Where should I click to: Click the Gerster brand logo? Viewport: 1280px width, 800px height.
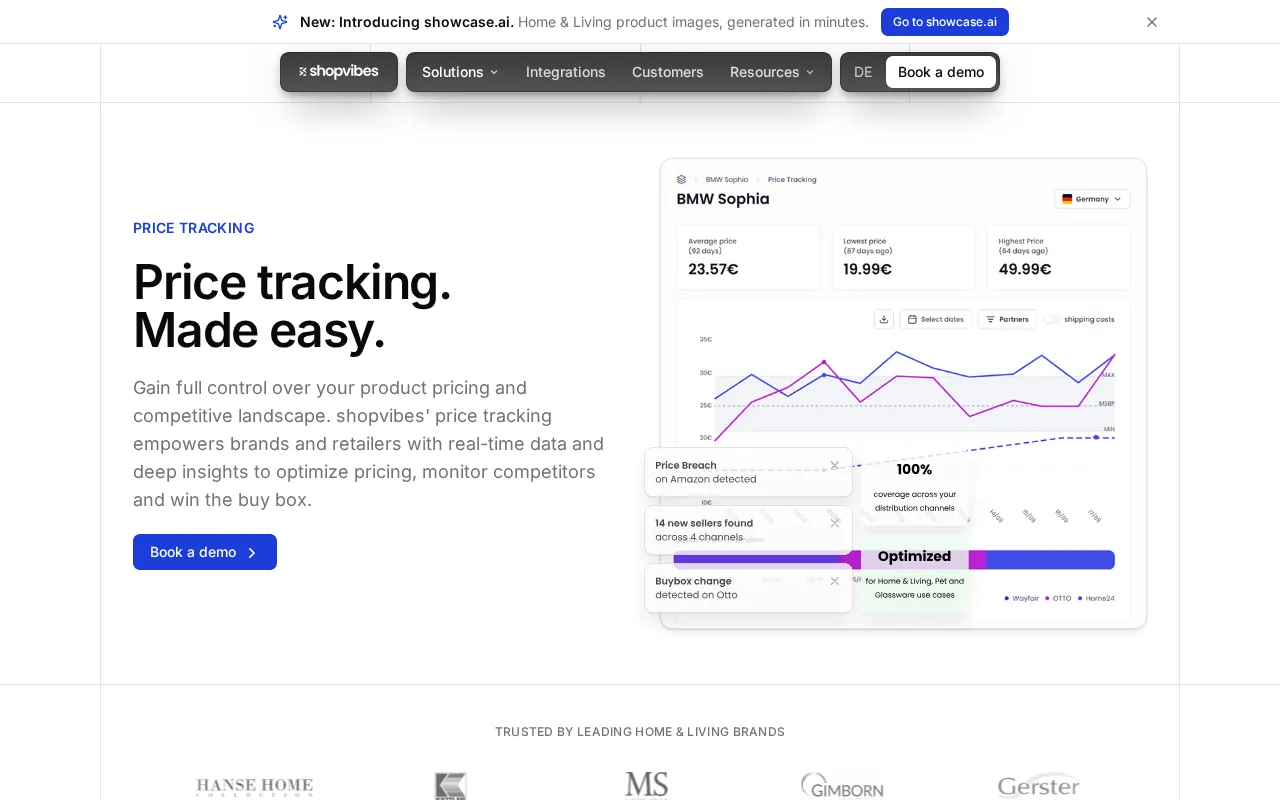[x=1039, y=786]
